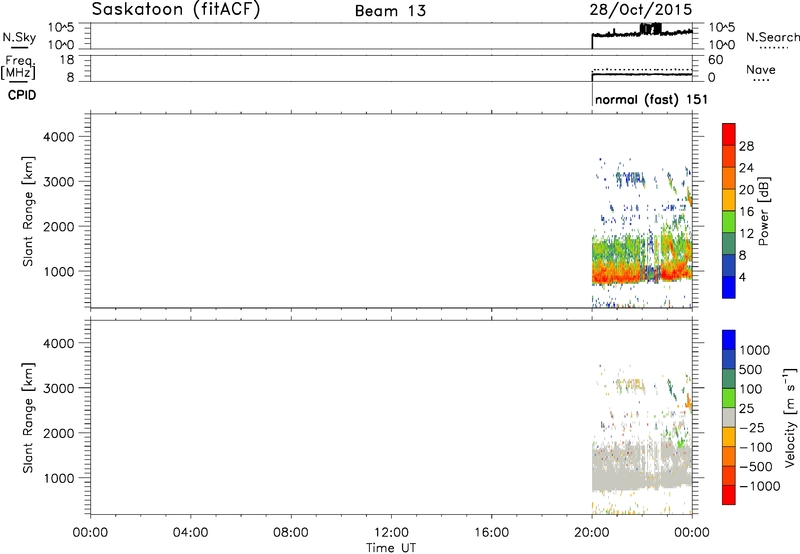The width and height of the screenshot is (800, 554).
Task: Click the '04:00' time tick label
Action: 190,533
